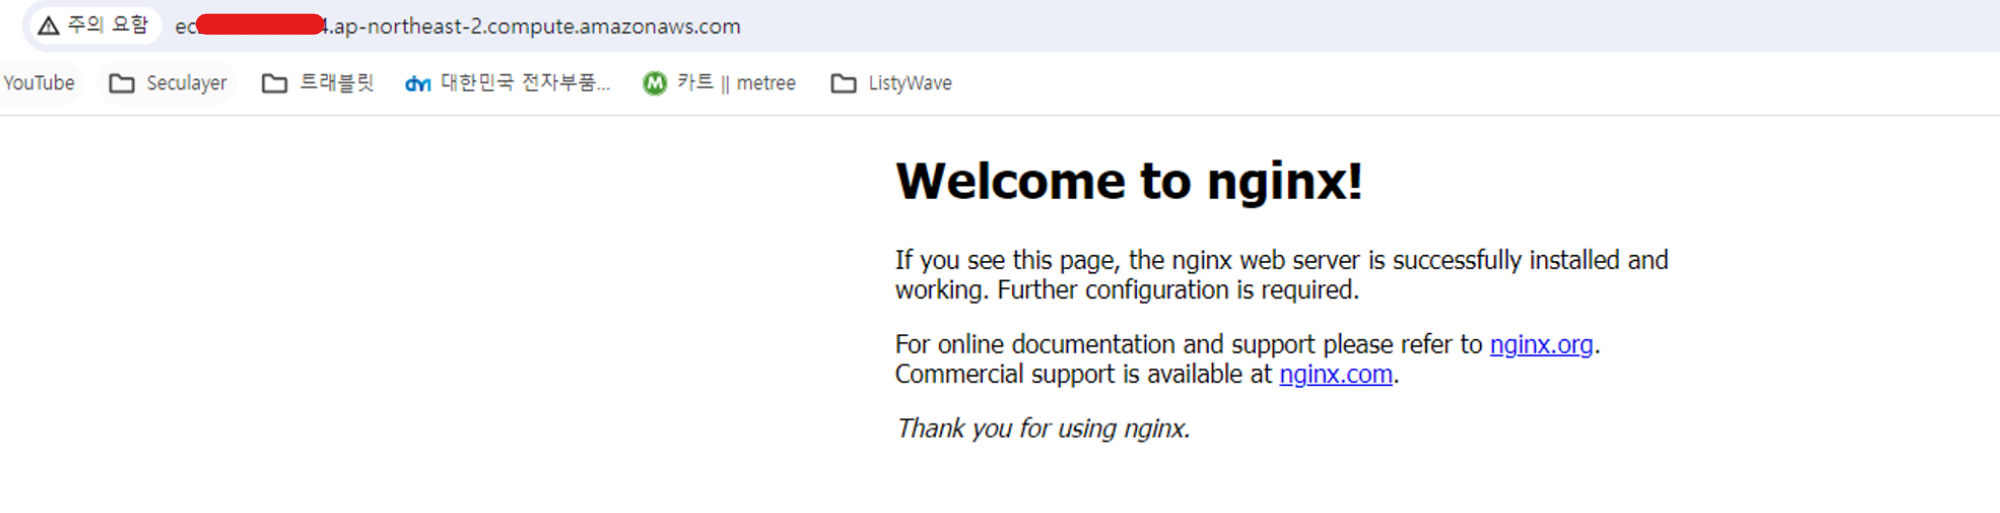Image resolution: width=2000 pixels, height=513 pixels.
Task: Open the YouTube bookmark
Action: coord(38,83)
